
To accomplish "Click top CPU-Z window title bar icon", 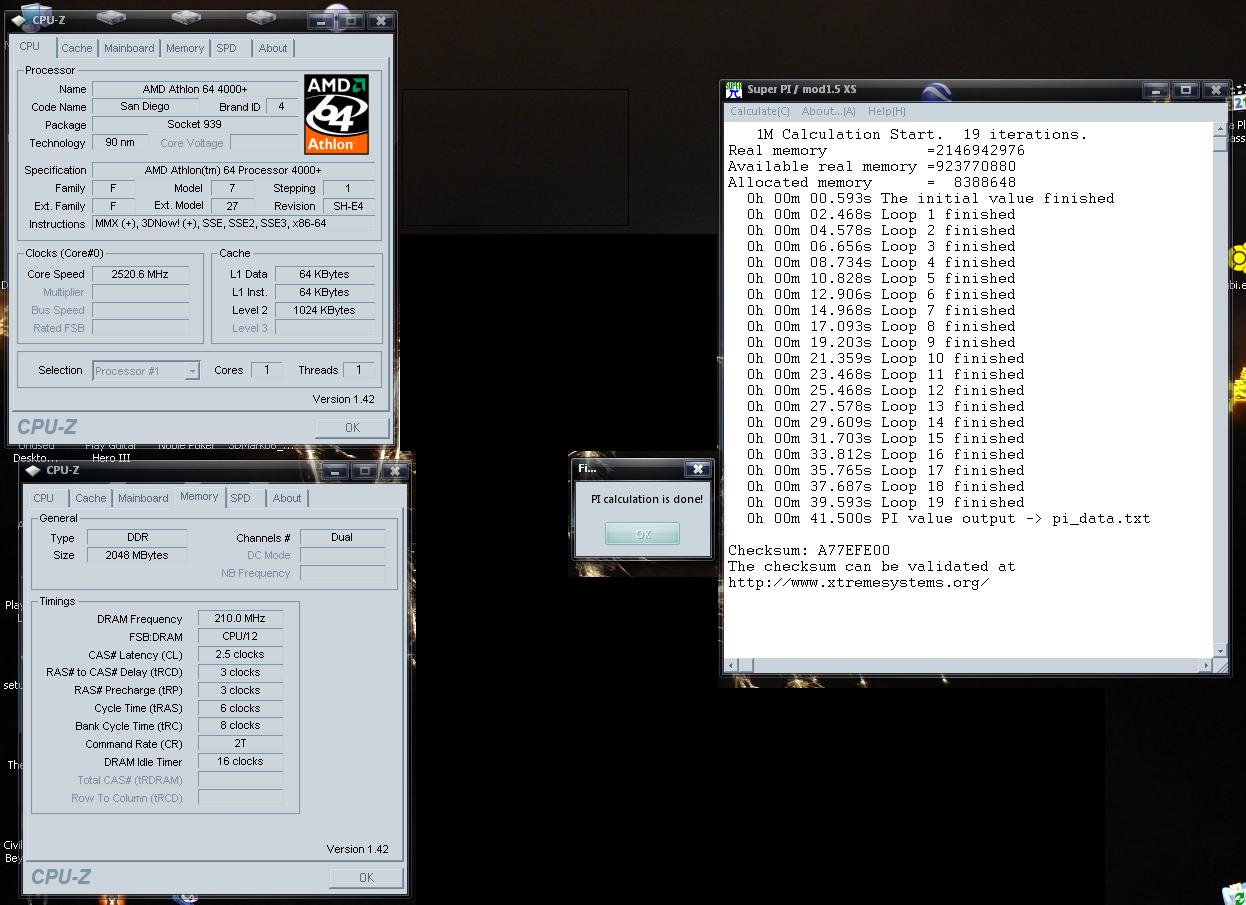I will [x=18, y=20].
